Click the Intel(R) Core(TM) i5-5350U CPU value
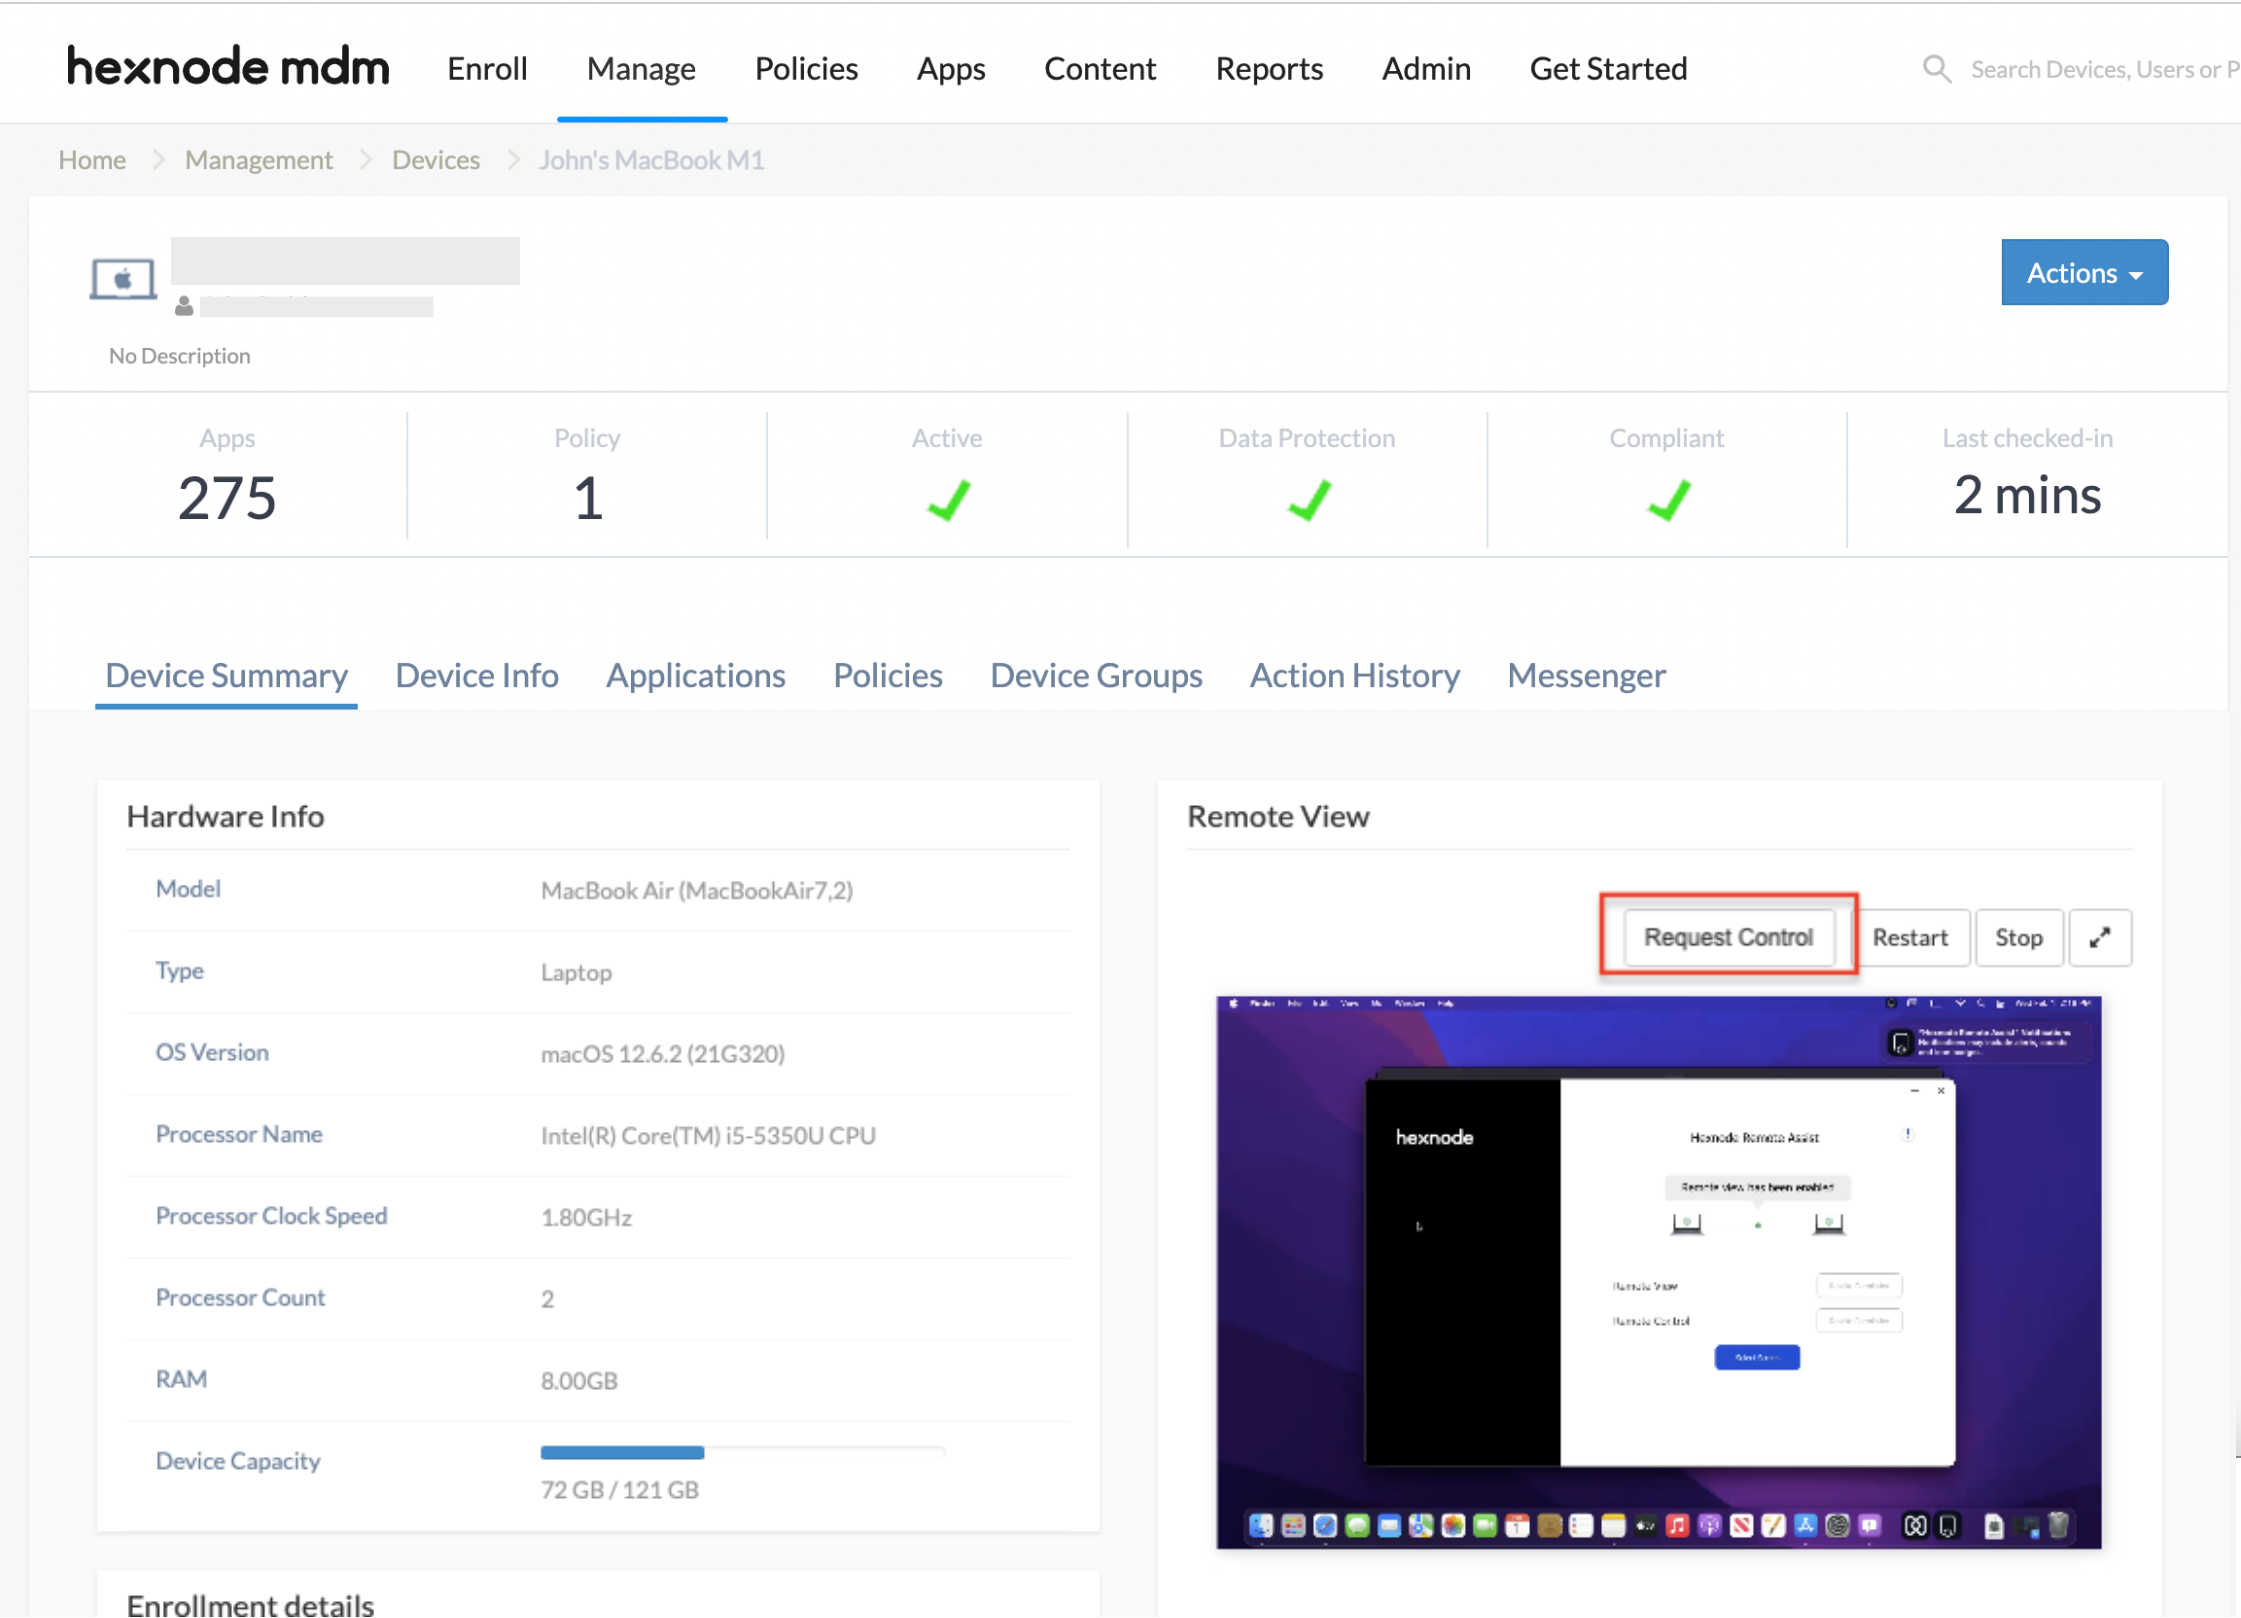This screenshot has height=1618, width=2241. pos(708,1135)
